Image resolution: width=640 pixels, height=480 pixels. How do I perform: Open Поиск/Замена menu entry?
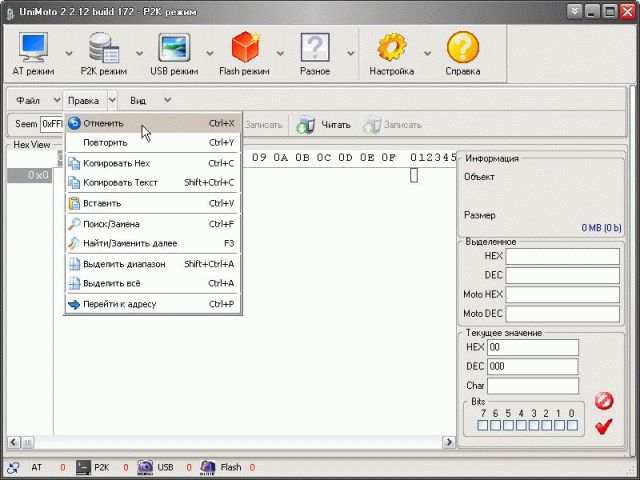tap(153, 224)
